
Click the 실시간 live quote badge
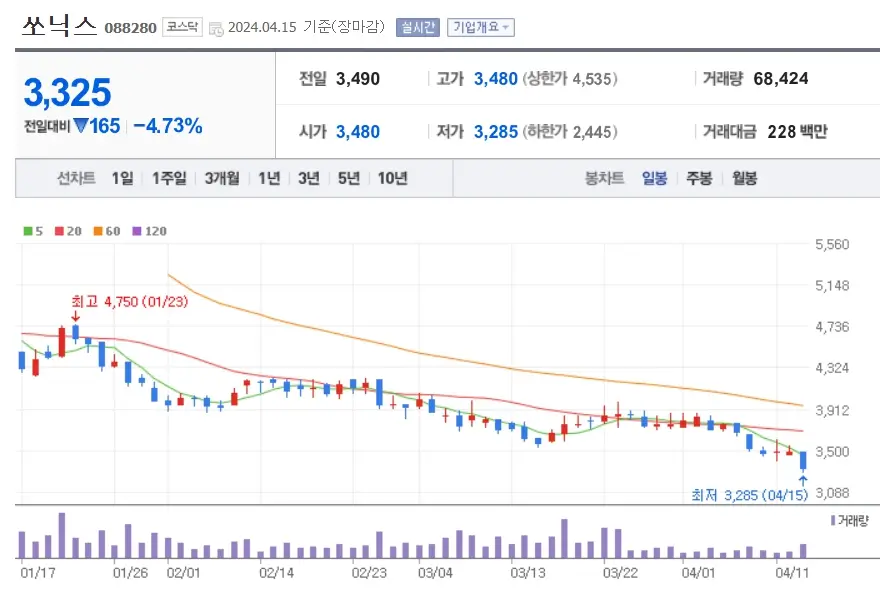pyautogui.click(x=418, y=27)
